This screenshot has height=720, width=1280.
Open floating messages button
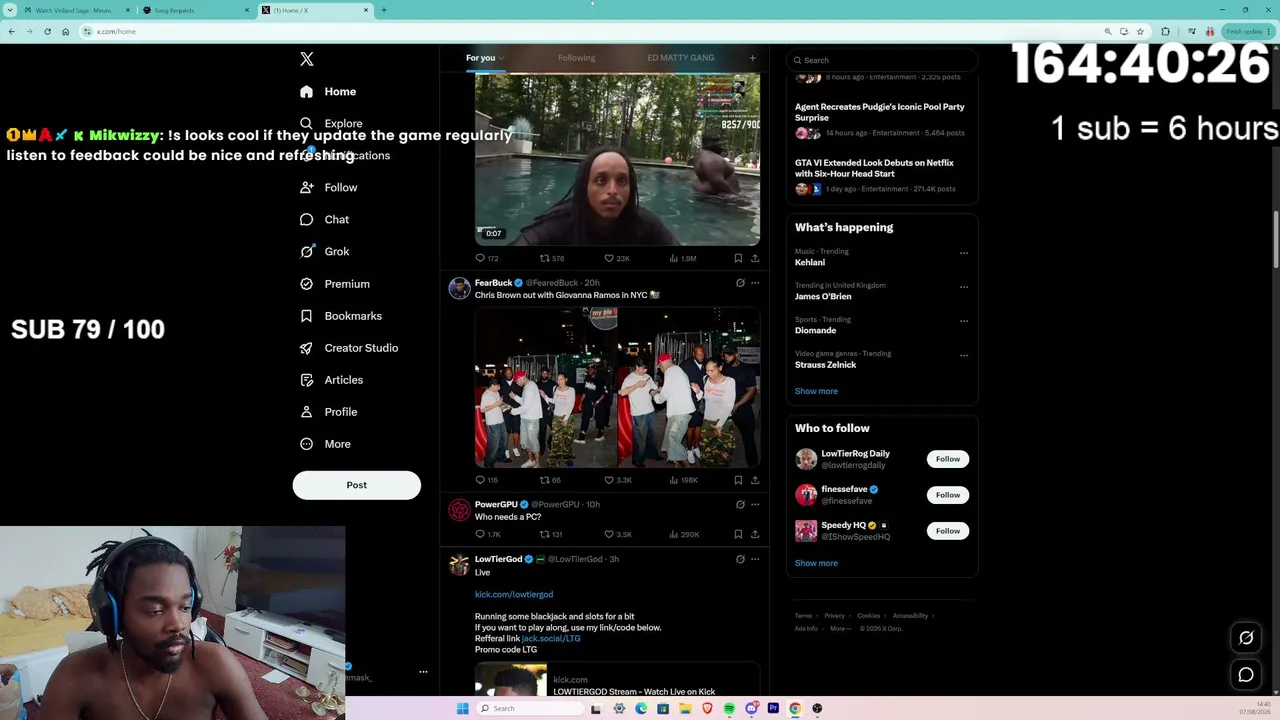1246,675
